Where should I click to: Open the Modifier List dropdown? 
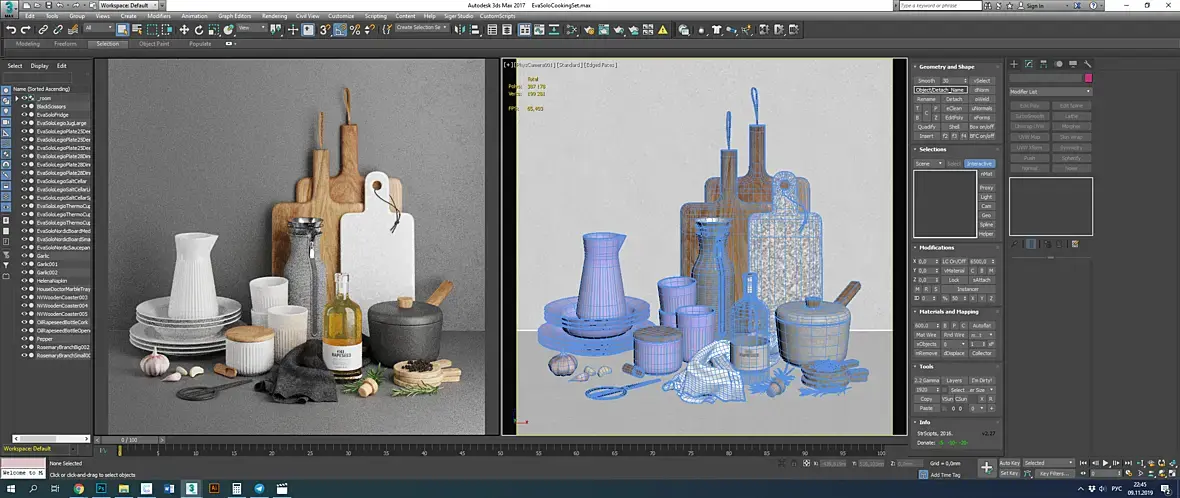coord(1050,91)
